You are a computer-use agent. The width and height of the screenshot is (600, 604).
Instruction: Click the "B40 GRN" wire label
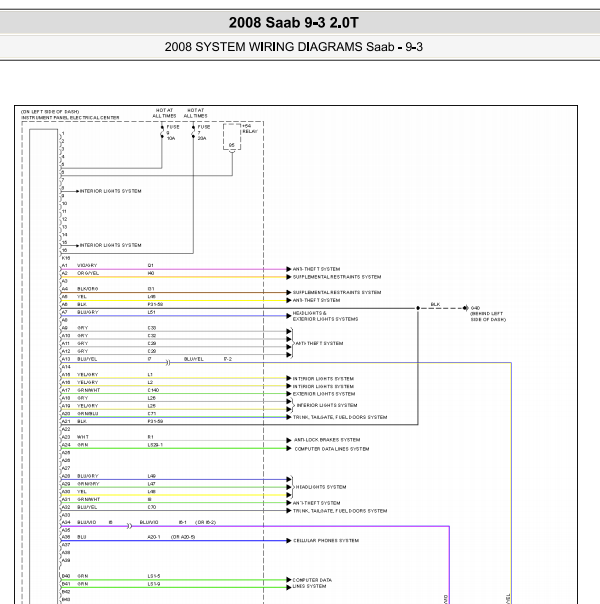[x=75, y=576]
